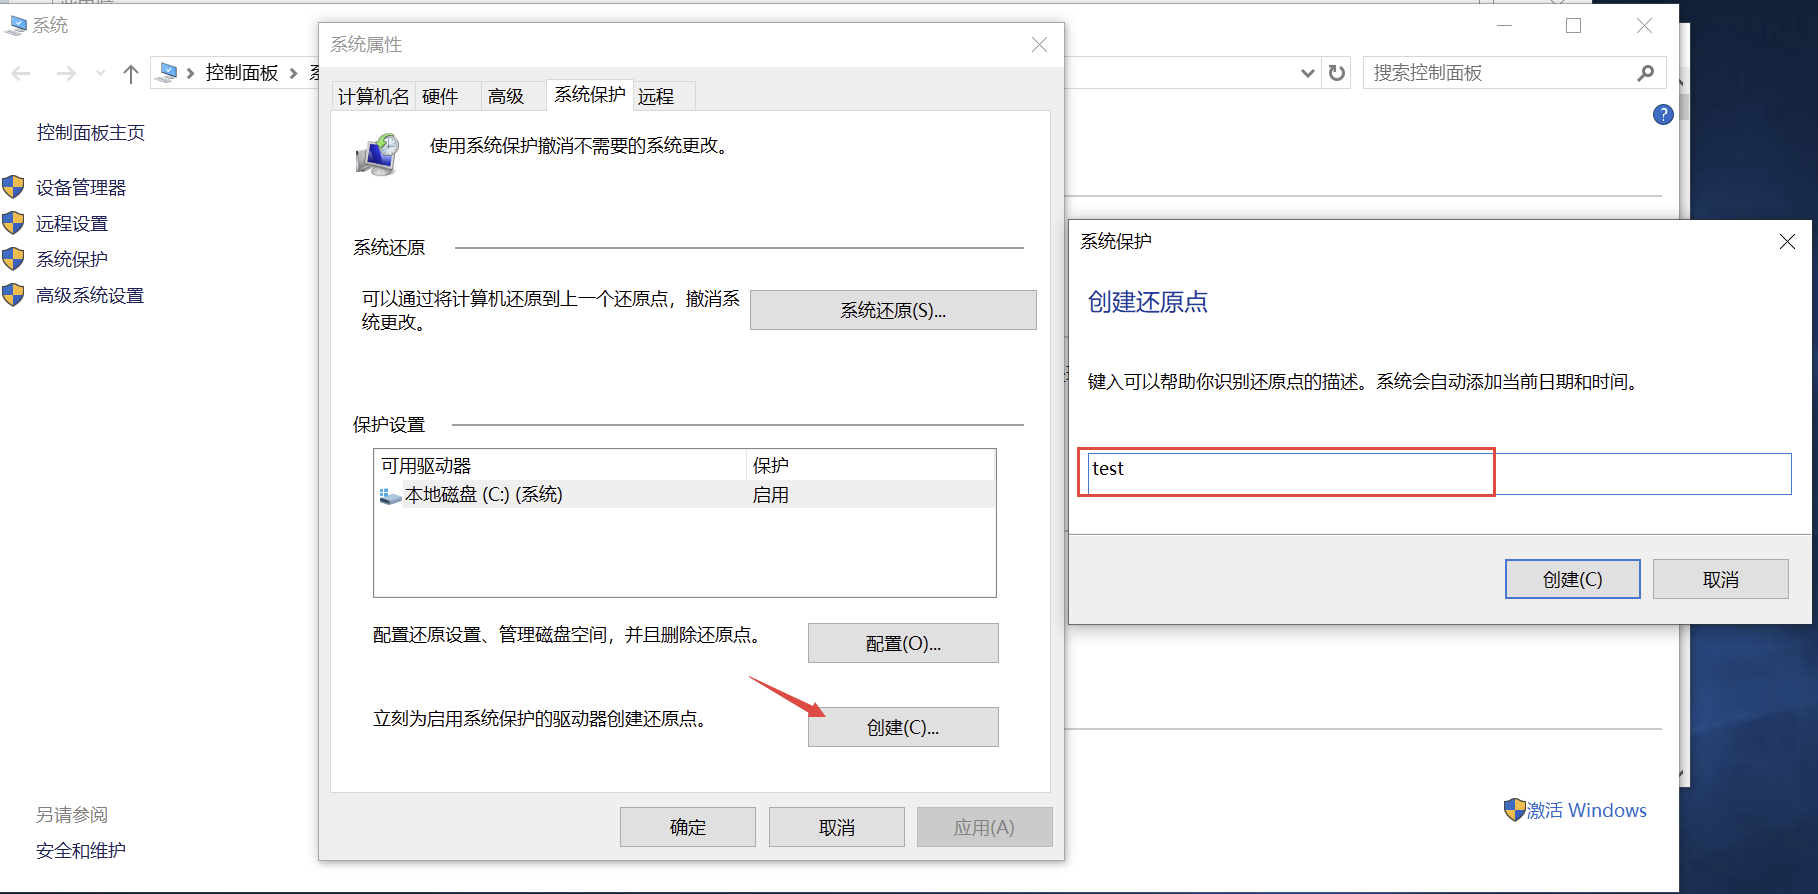Select the 系统保护 tab
Screen dimensions: 1818x894
point(590,94)
